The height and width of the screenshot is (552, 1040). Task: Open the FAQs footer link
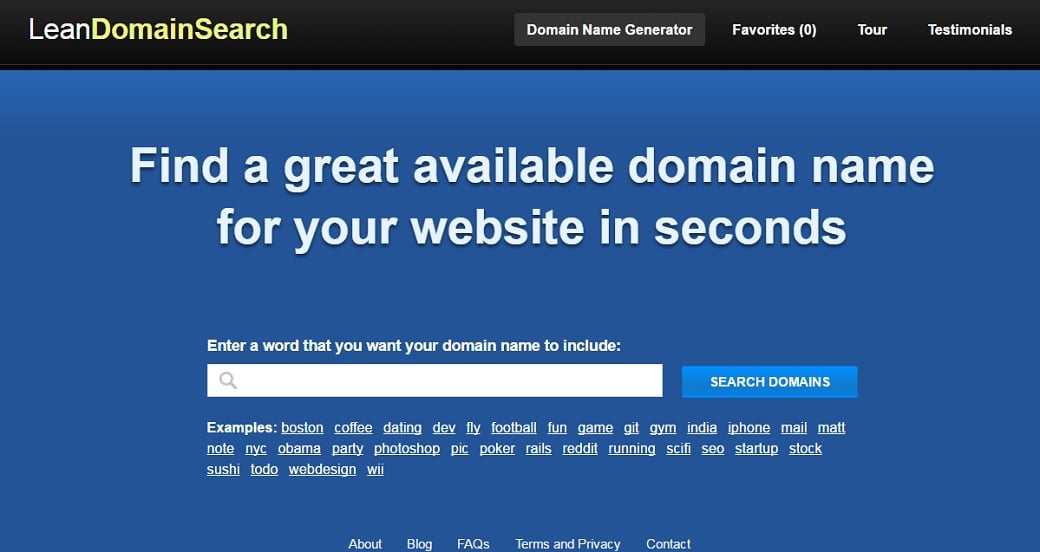tap(473, 544)
